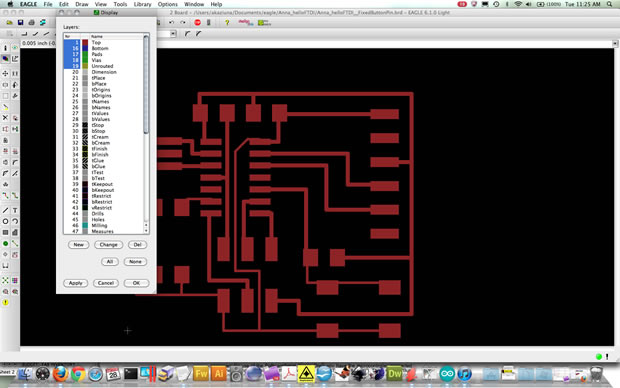The width and height of the screenshot is (620, 388).
Task: Toggle visibility of layer 20 Dimension
Action: 71,72
